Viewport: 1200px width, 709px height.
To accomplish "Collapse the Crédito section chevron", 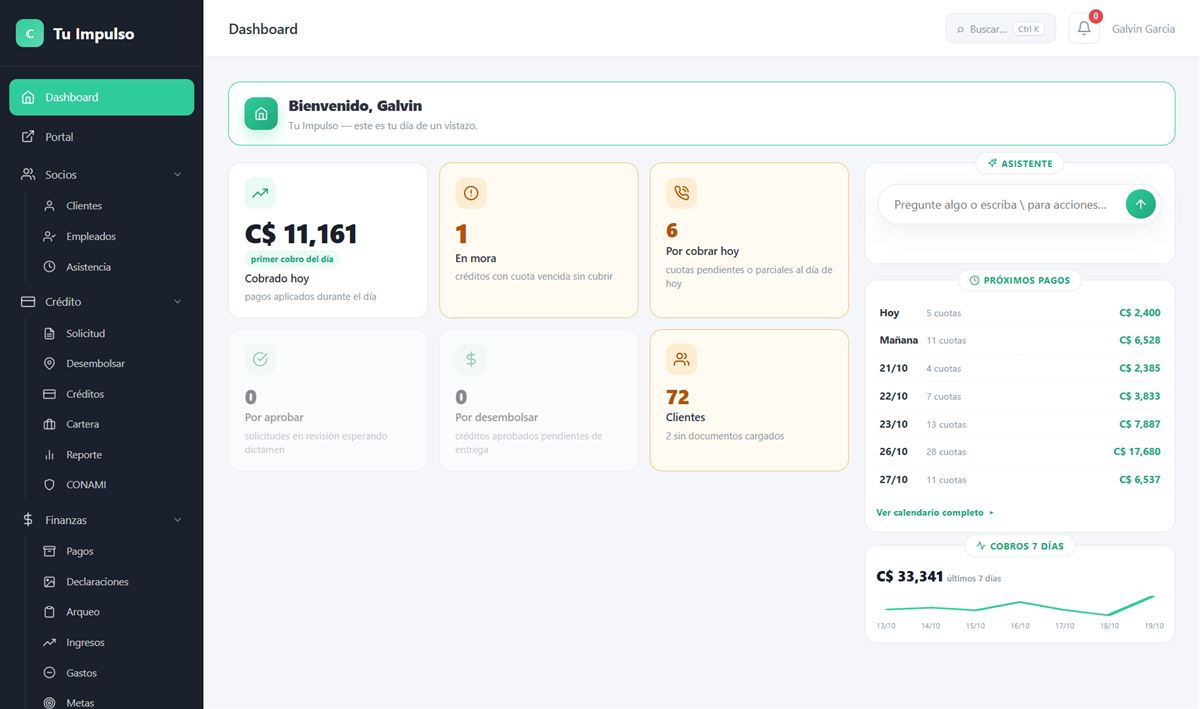I will coord(178,302).
